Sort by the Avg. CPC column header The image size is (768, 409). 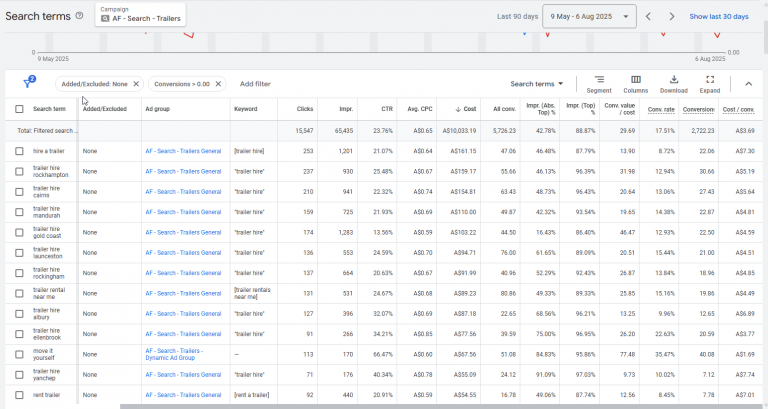420,109
